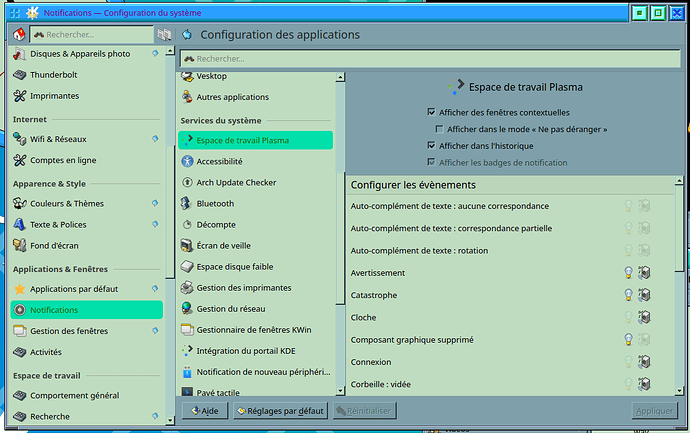This screenshot has width=690, height=433.
Task: Select the Espace disque faible icon
Action: click(187, 266)
